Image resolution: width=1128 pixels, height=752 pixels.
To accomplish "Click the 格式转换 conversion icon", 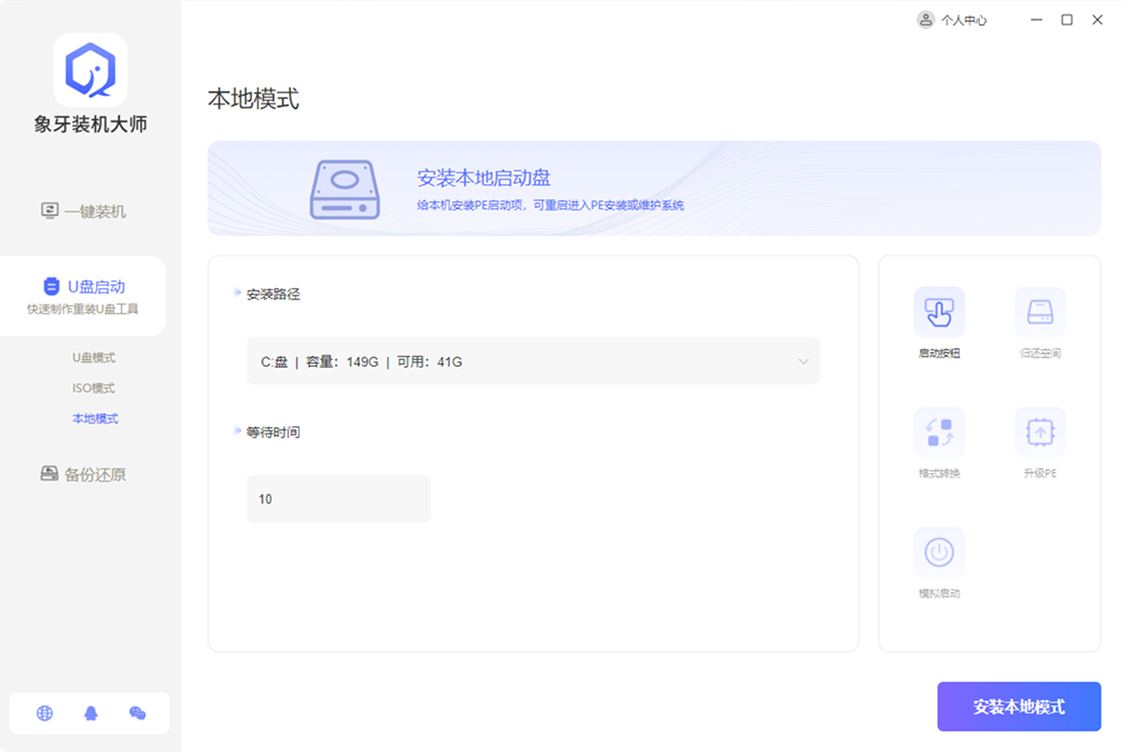I will click(938, 432).
